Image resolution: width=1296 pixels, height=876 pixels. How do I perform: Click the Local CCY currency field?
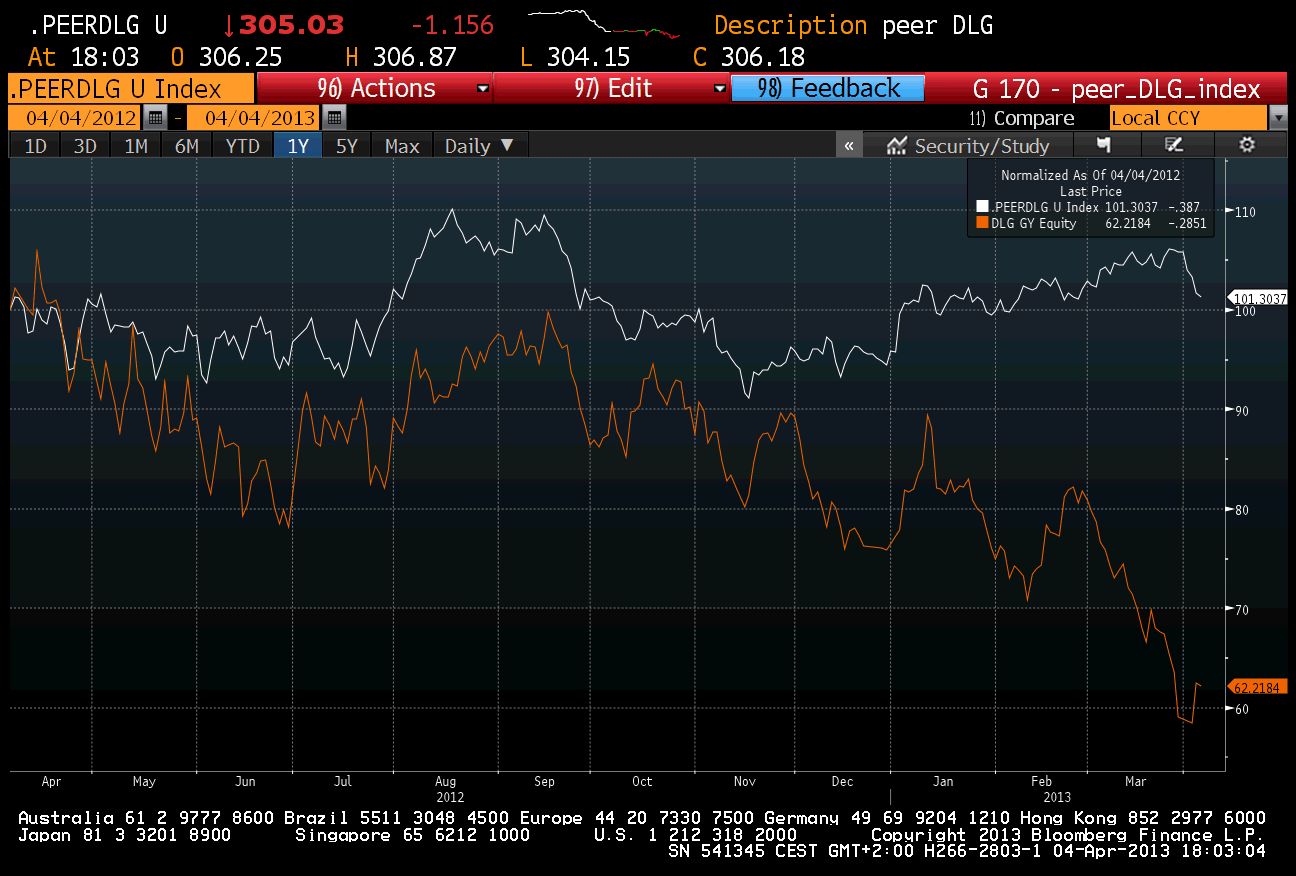(1188, 118)
